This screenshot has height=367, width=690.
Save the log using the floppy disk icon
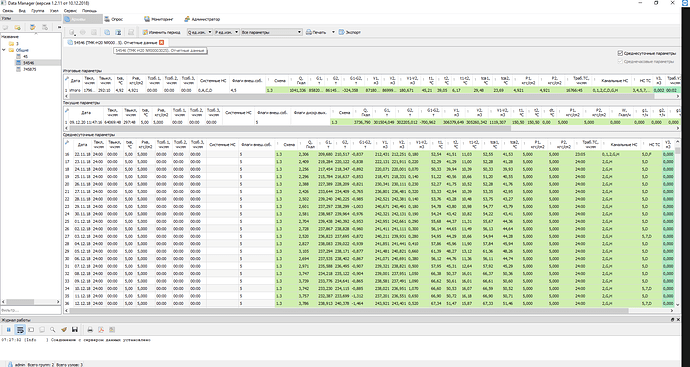[x=75, y=330]
